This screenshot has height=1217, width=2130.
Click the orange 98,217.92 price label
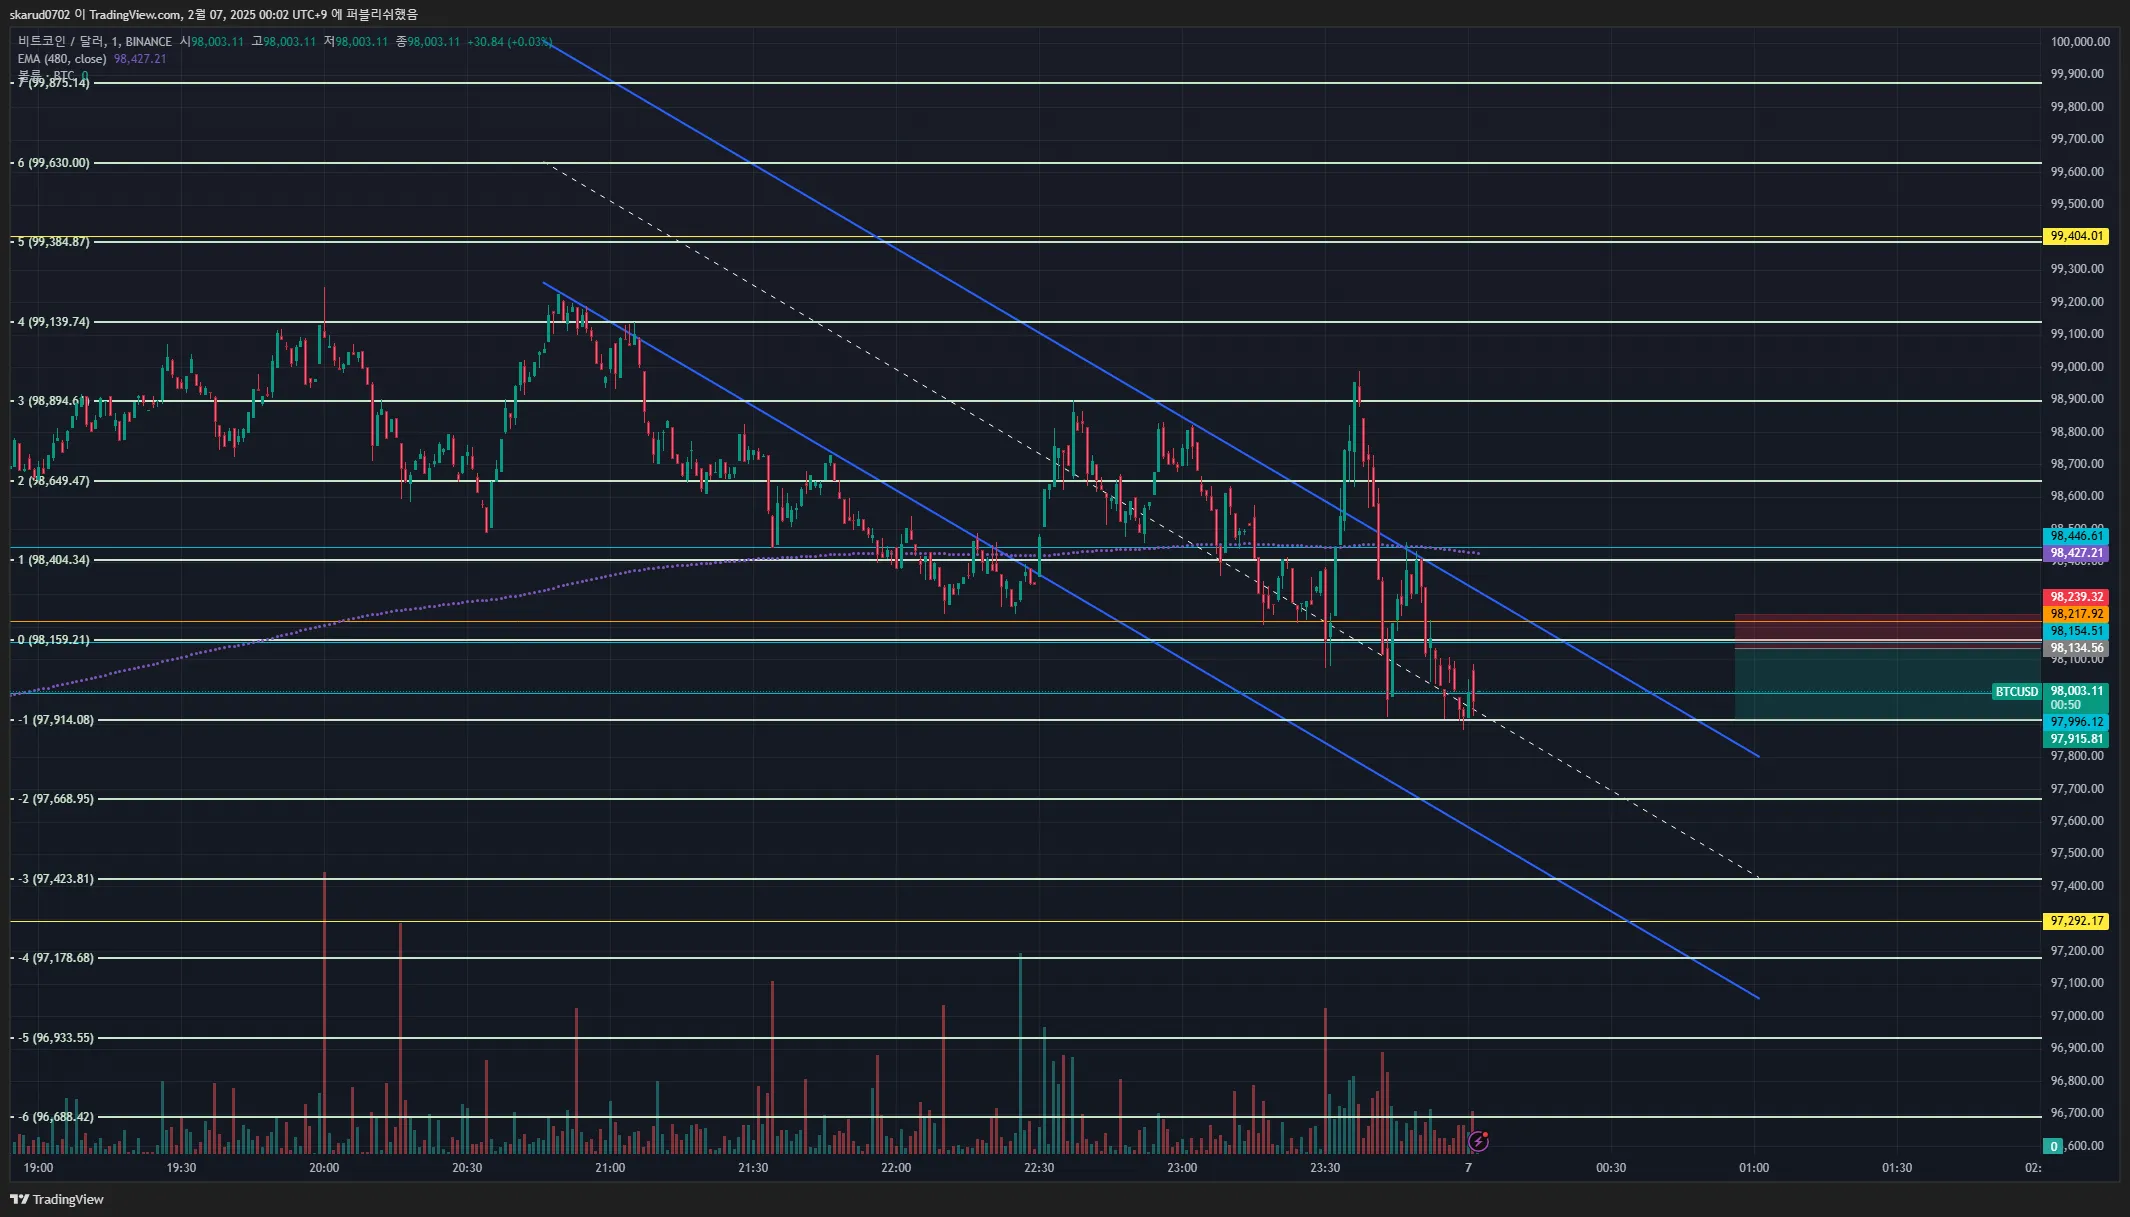(x=2076, y=614)
